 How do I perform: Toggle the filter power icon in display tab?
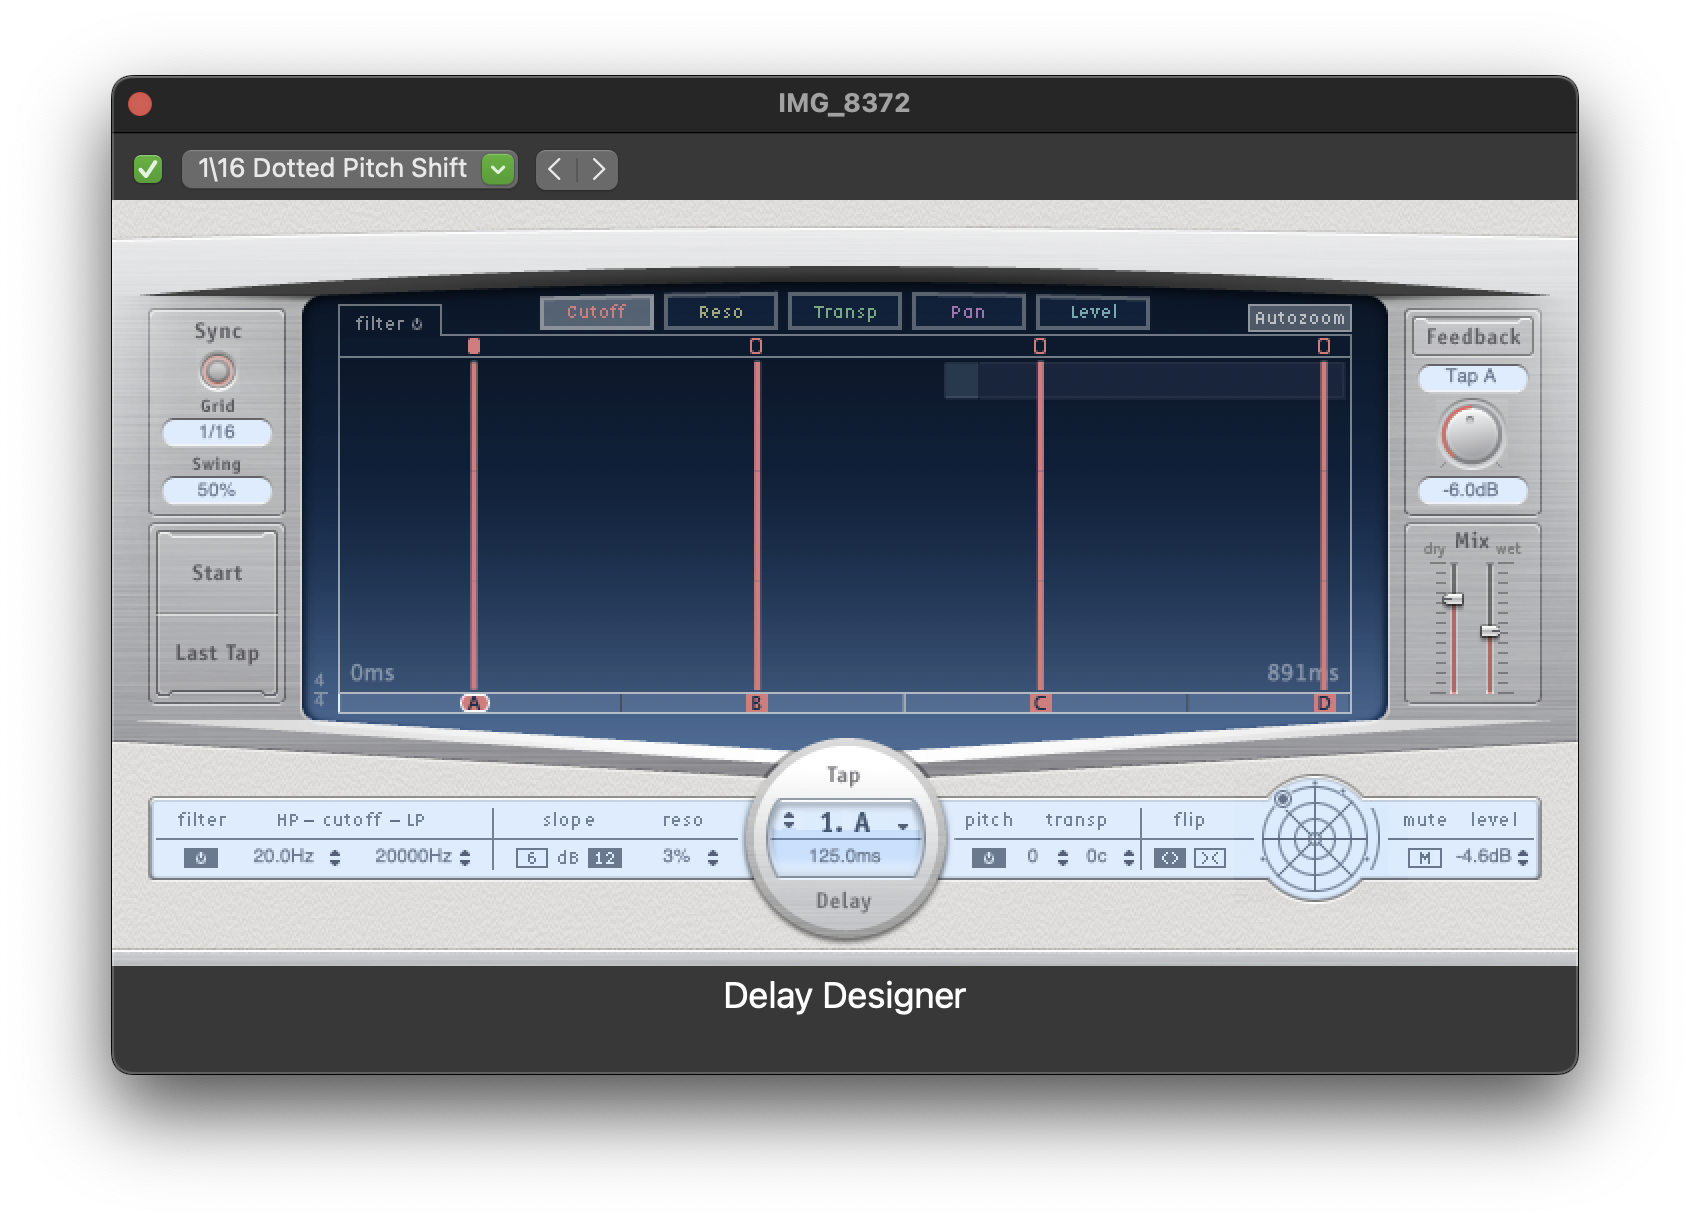point(417,324)
